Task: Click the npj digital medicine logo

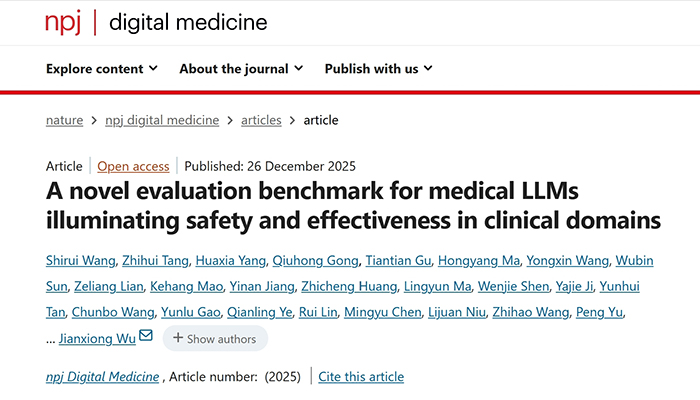Action: coord(156,22)
